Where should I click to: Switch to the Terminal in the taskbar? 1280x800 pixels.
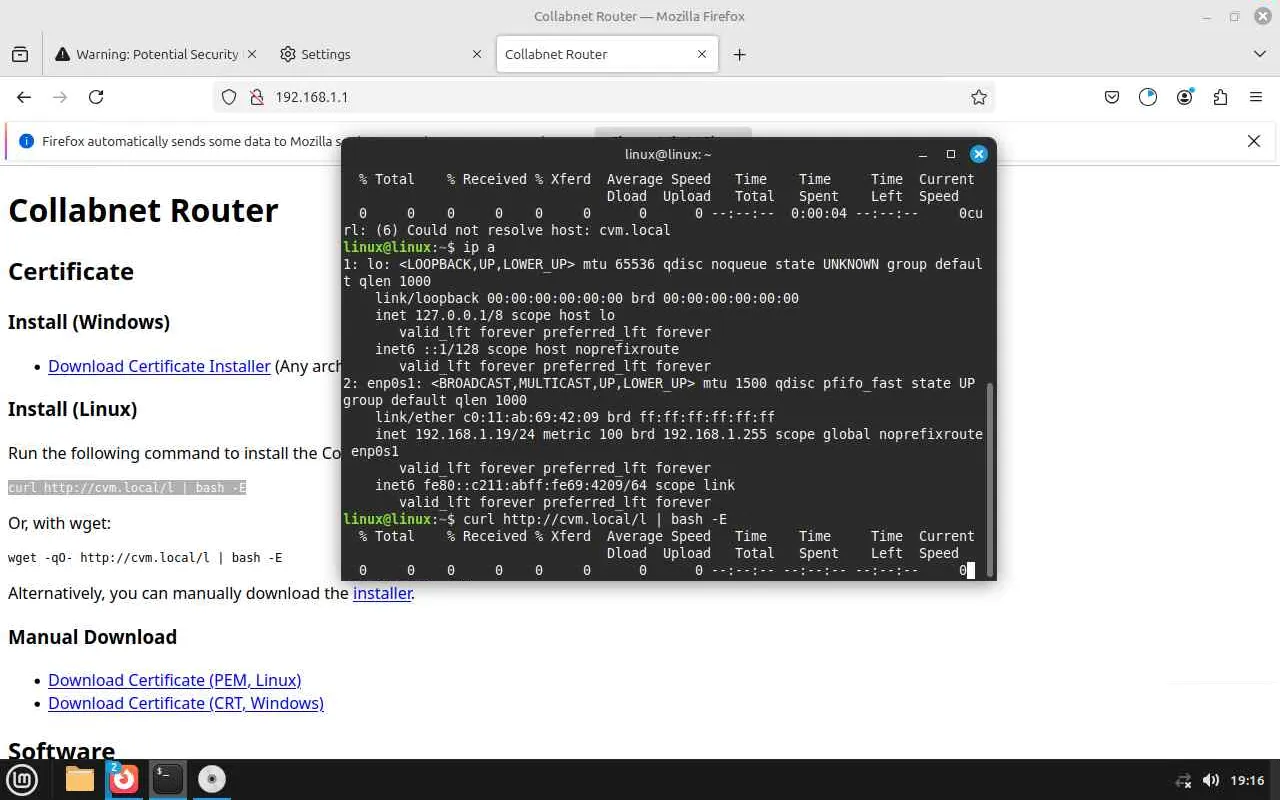click(168, 779)
